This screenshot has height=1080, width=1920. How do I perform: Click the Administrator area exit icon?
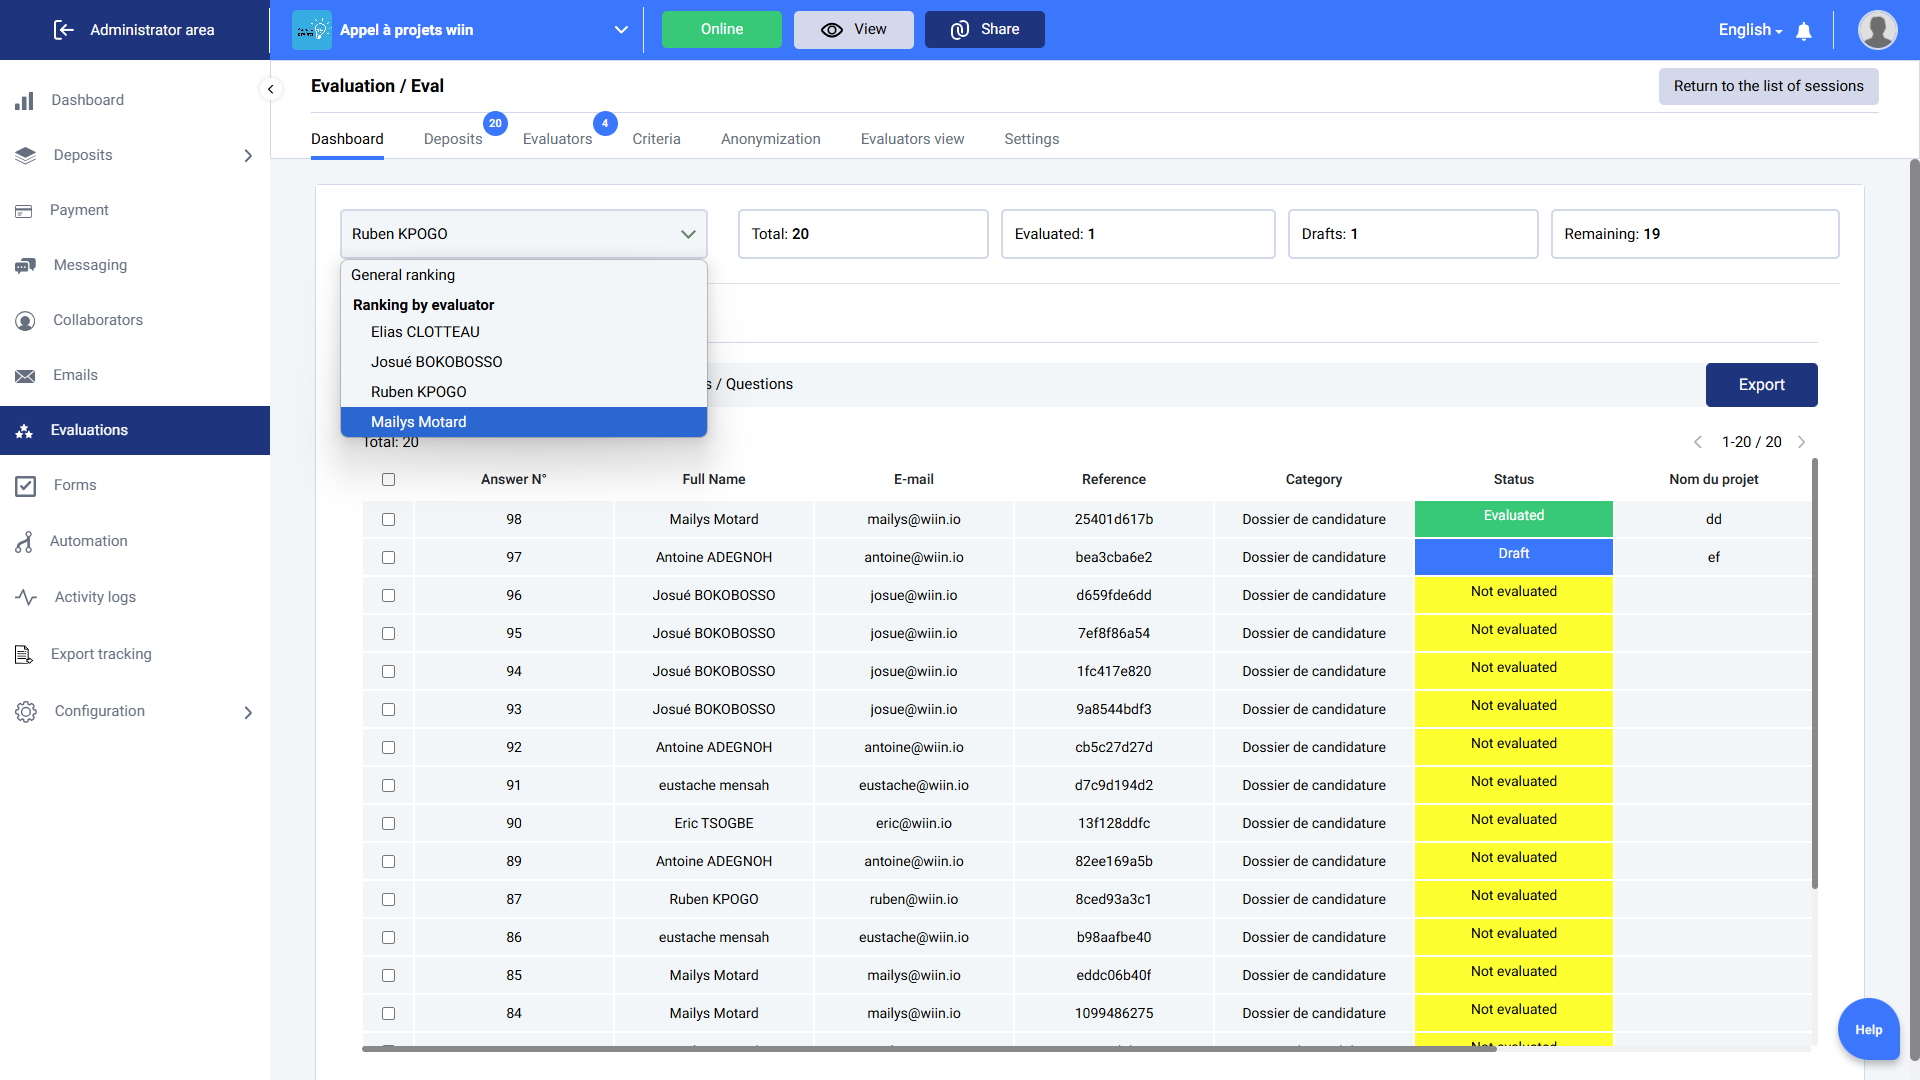[x=63, y=30]
